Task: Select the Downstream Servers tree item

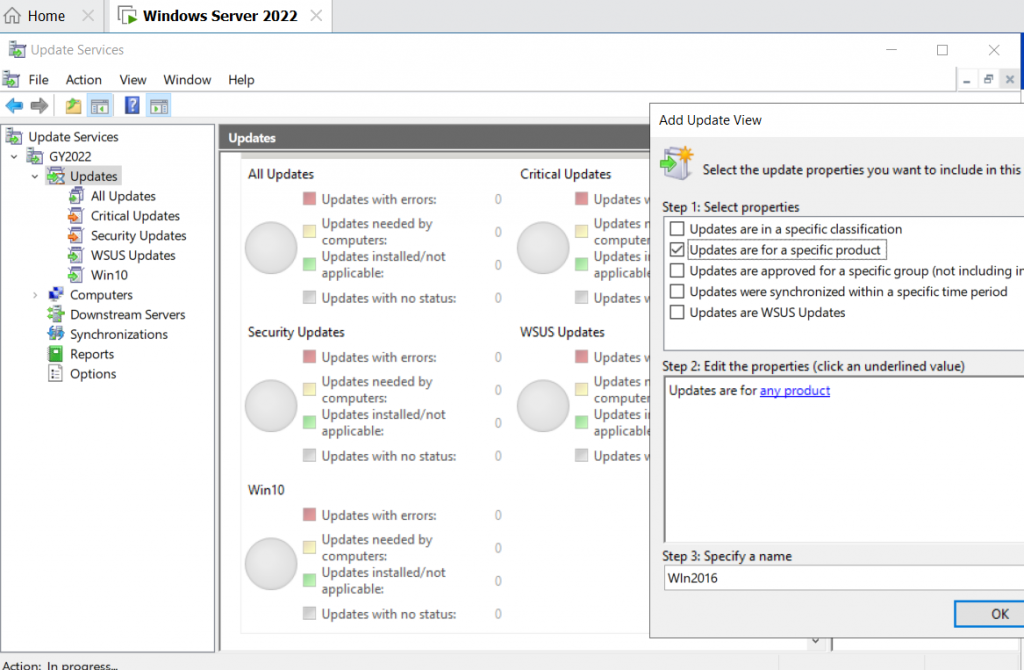Action: (x=127, y=314)
